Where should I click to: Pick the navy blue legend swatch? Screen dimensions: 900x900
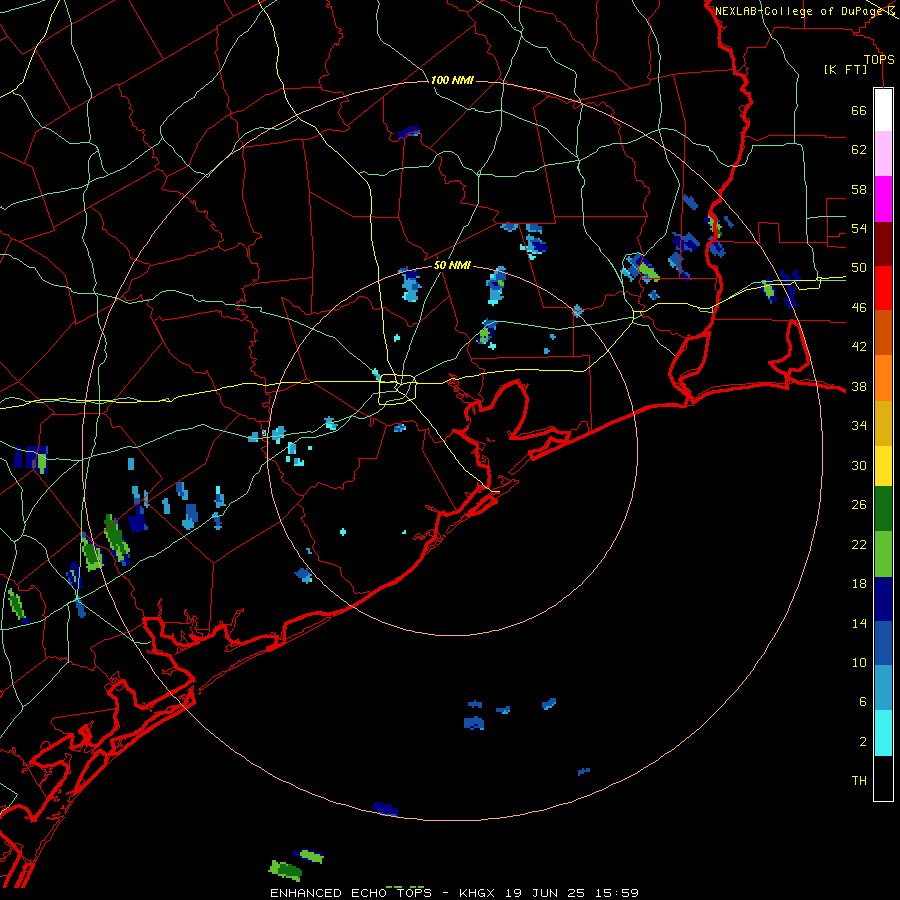(x=883, y=599)
